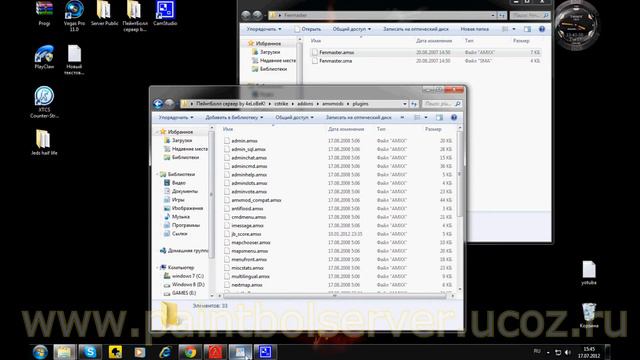Toggle preview pane in the plugins window
Image resolution: width=640 pixels, height=360 pixels.
pyautogui.click(x=439, y=118)
